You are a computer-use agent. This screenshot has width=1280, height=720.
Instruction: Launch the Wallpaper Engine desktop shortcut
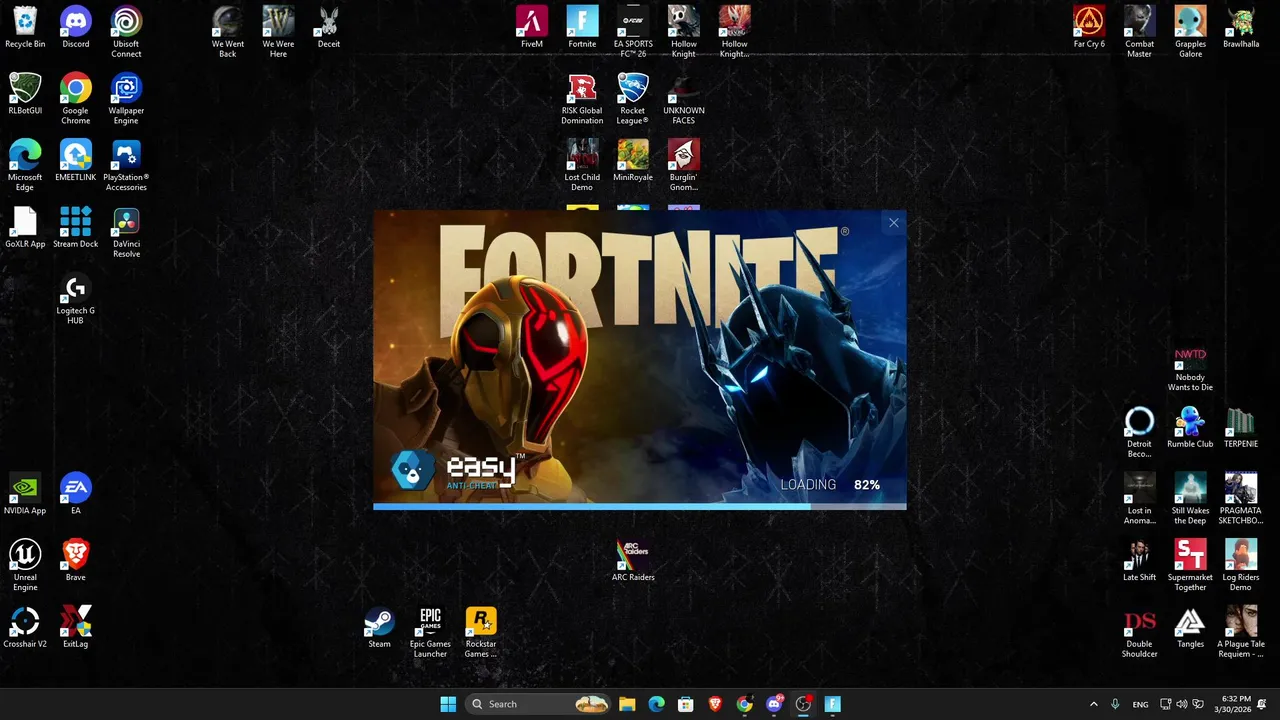(x=126, y=99)
